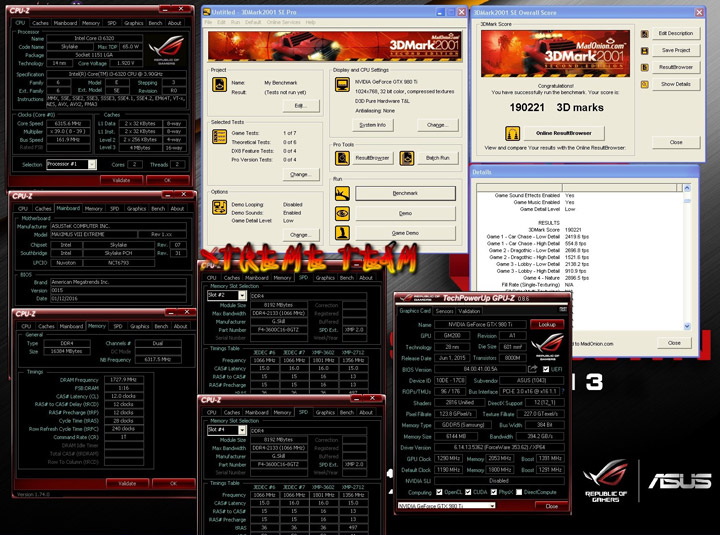Switch to SPD tab in CPU-Z Memory window
Screen dimensions: 720x535
pyautogui.click(x=118, y=326)
